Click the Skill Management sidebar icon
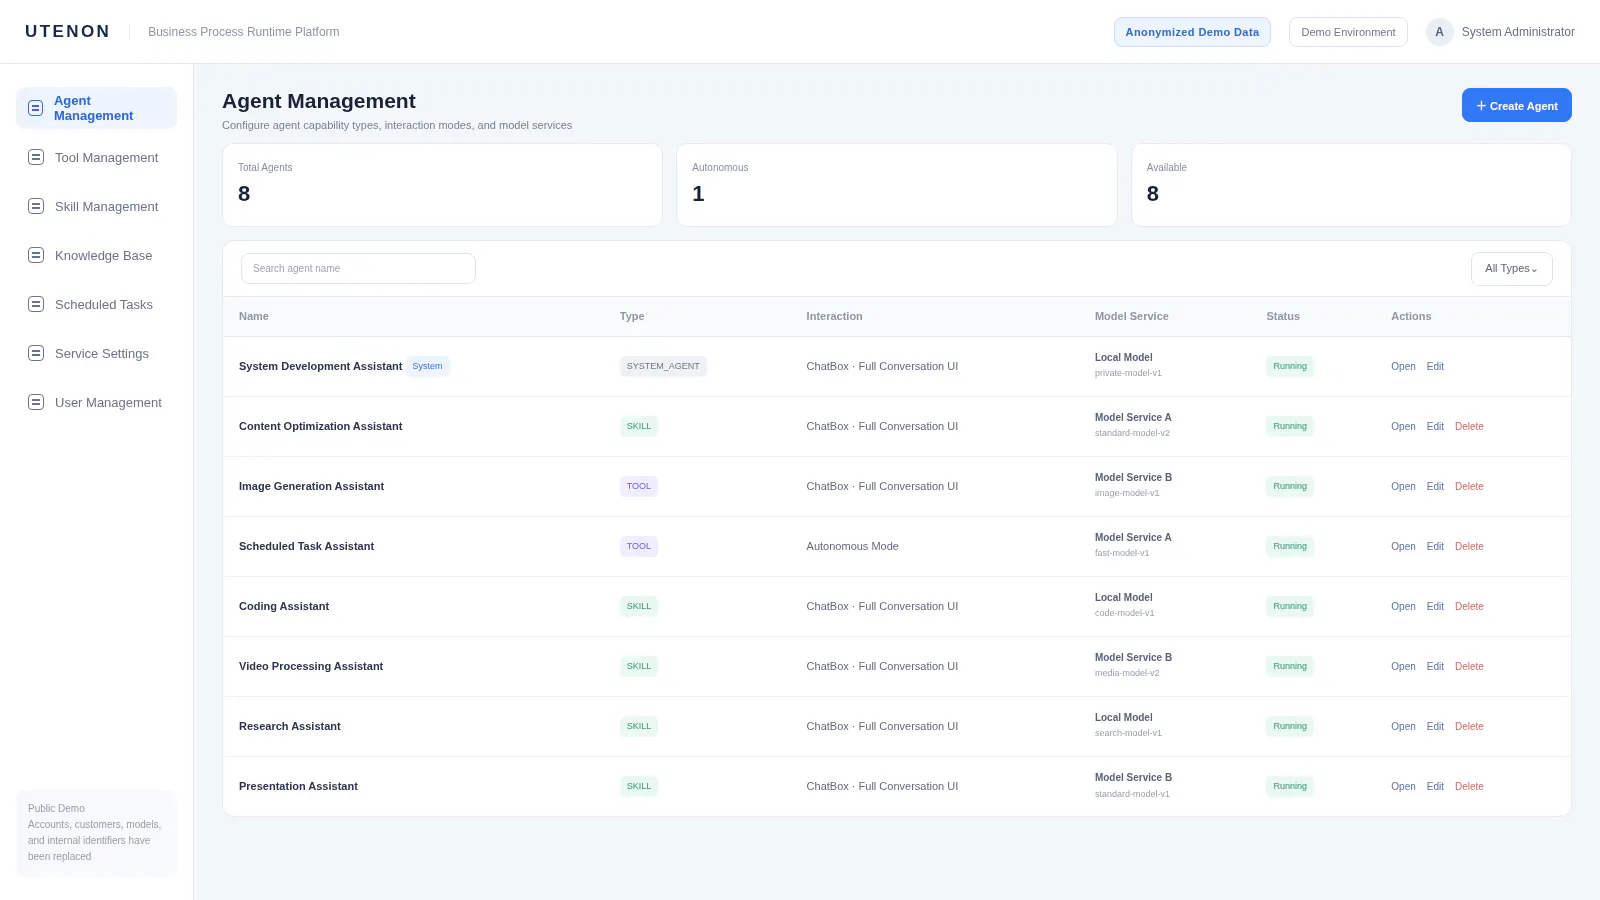Screen dimensions: 1600x900 (x=36, y=206)
